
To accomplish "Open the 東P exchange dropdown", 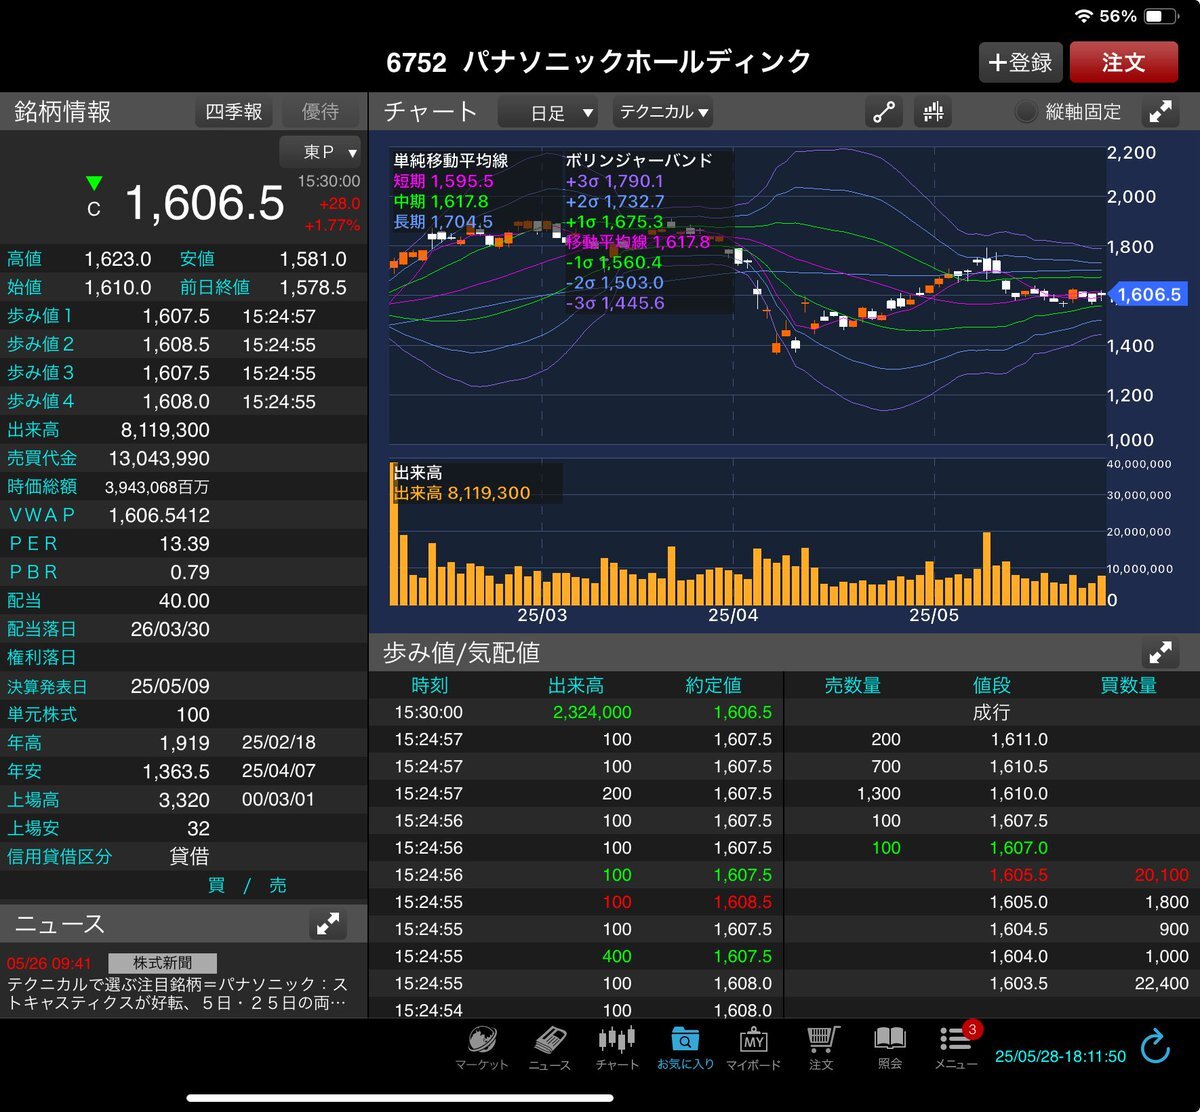I will tap(320, 153).
